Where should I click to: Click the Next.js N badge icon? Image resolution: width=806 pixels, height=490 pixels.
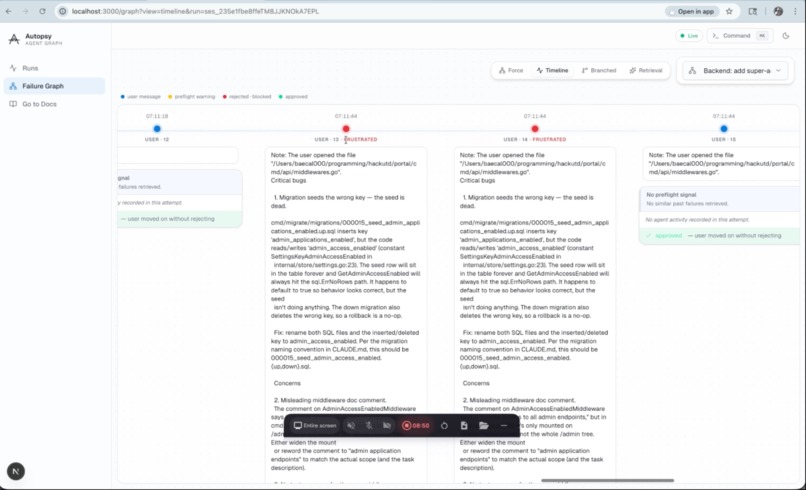tap(15, 471)
